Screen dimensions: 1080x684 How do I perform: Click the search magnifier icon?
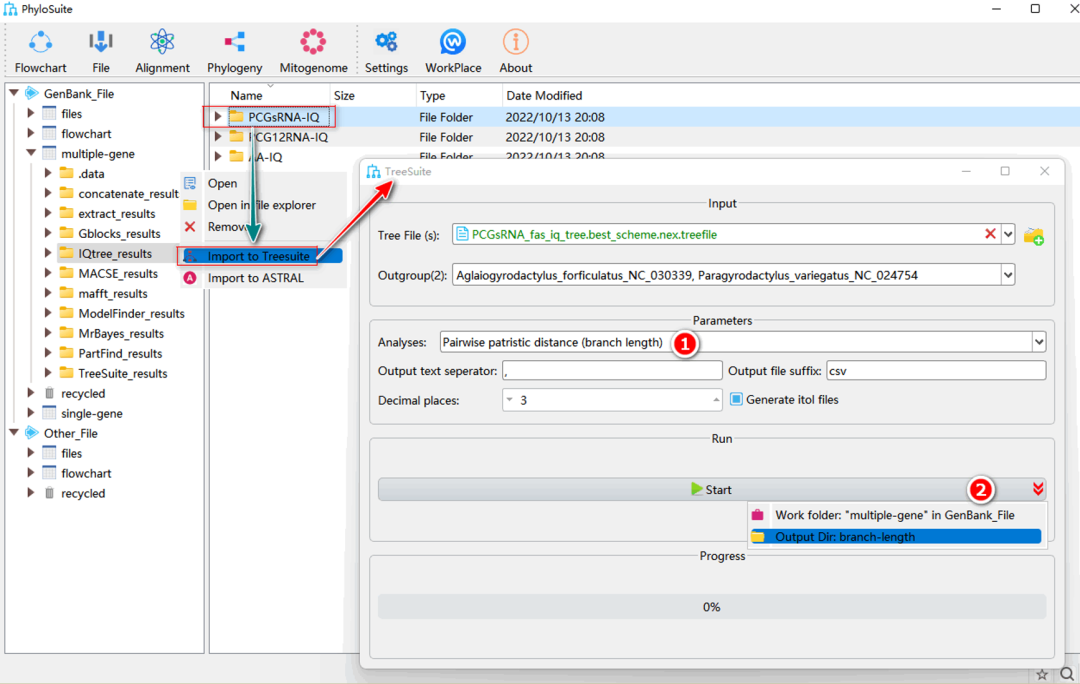click(x=1067, y=674)
